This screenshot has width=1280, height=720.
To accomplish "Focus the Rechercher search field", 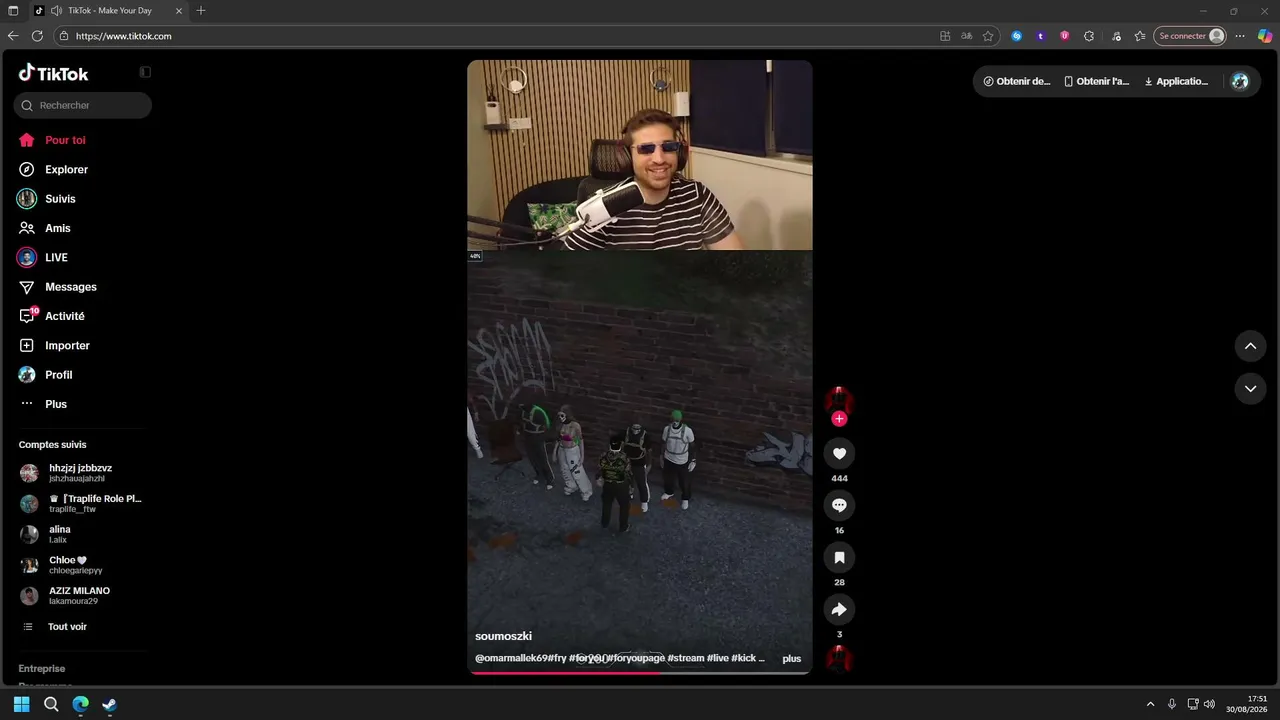I will pyautogui.click(x=83, y=105).
